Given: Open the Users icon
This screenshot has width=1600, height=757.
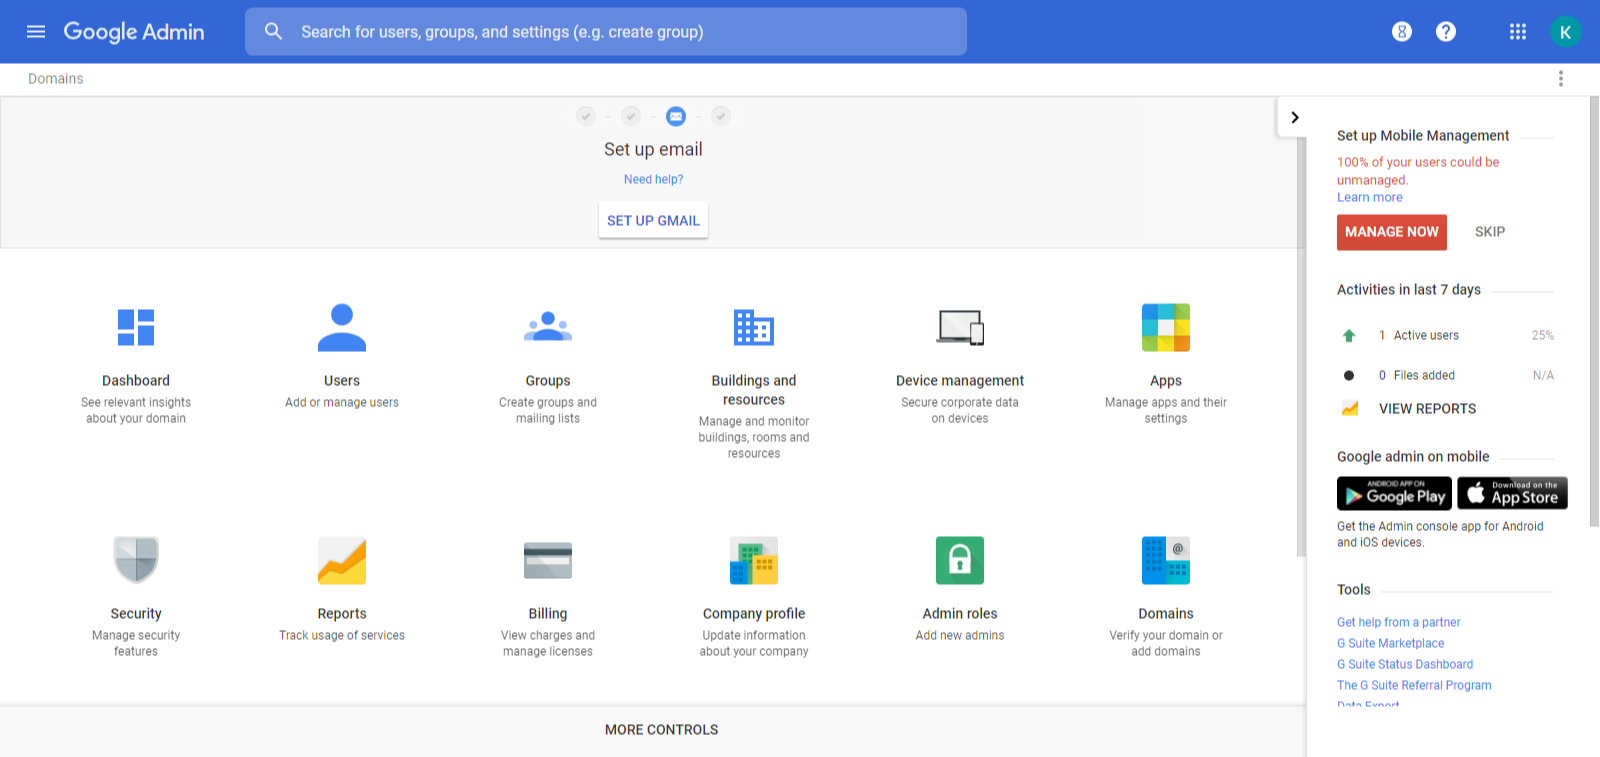Looking at the screenshot, I should tap(342, 328).
